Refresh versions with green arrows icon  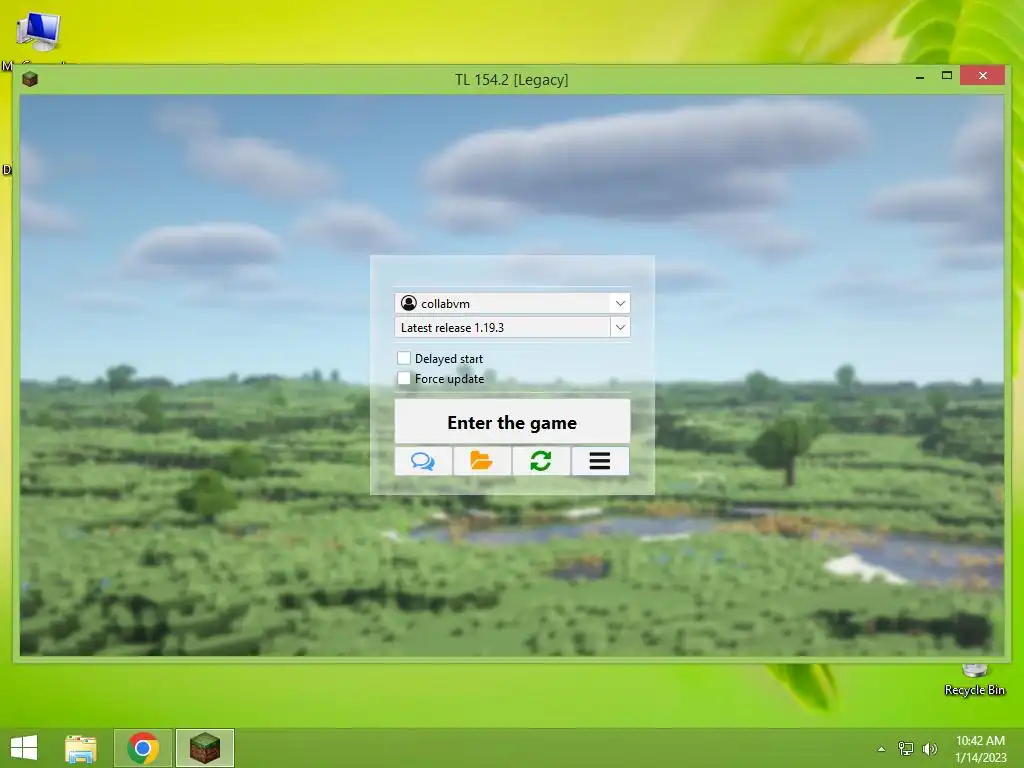(x=541, y=461)
